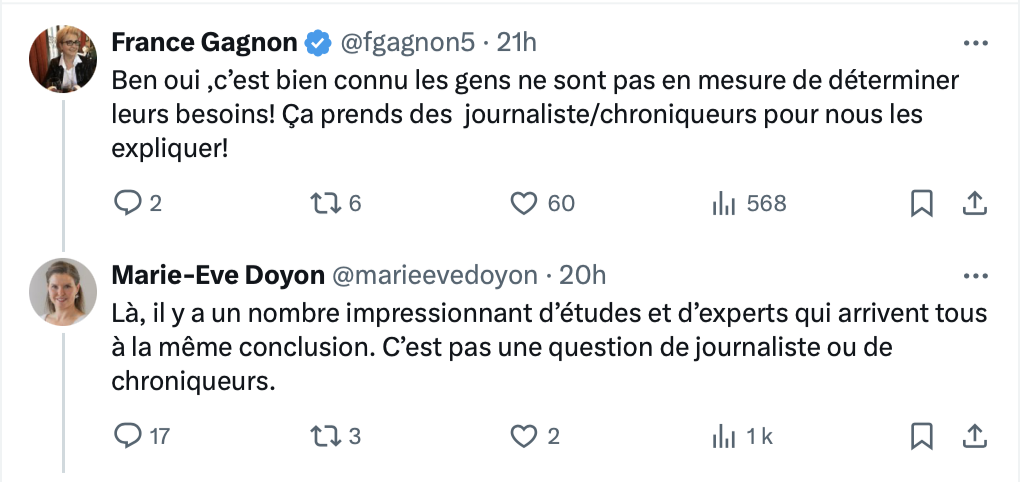Viewport: 1024px width, 482px height.
Task: Open more options on France Gagnon's tweet
Action: [976, 44]
